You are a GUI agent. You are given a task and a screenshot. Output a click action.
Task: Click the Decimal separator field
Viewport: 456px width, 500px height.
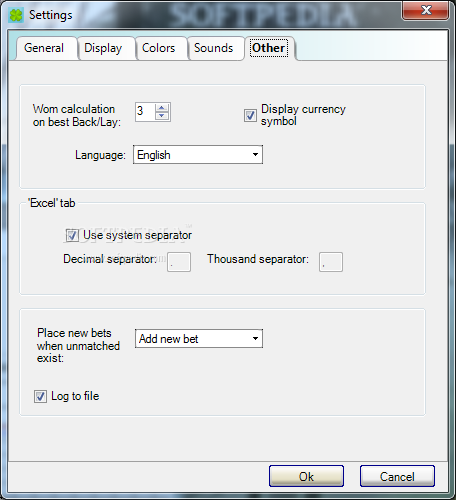click(179, 262)
